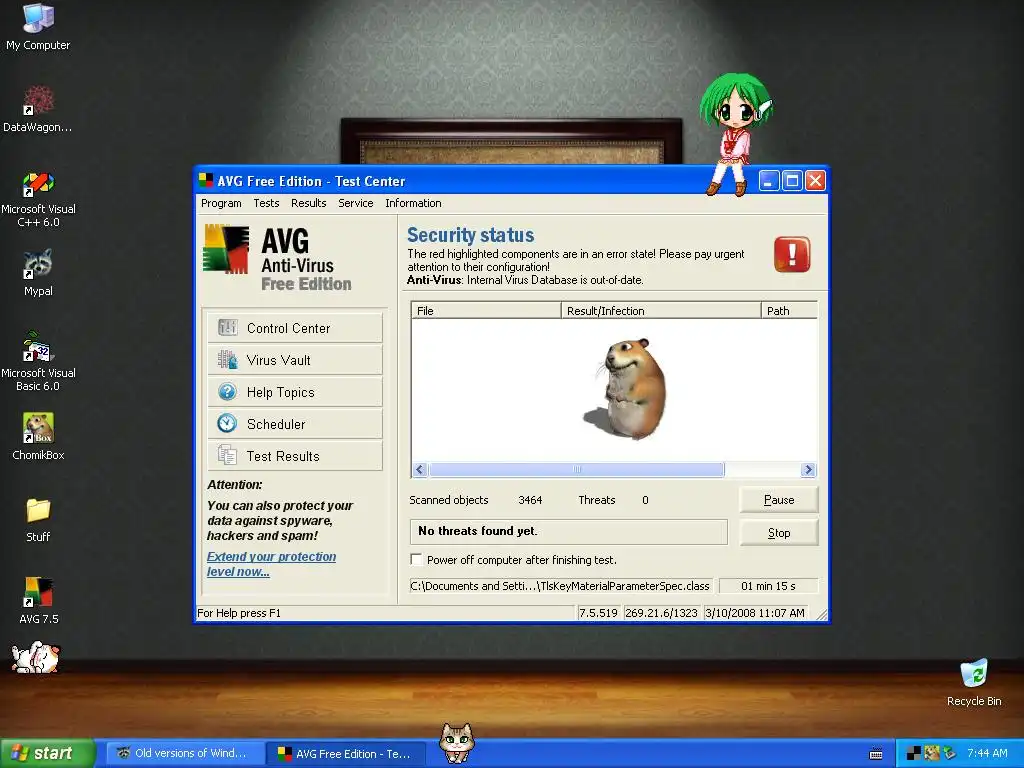Minimize the AVG Test Center window
This screenshot has height=768, width=1024.
[x=769, y=180]
